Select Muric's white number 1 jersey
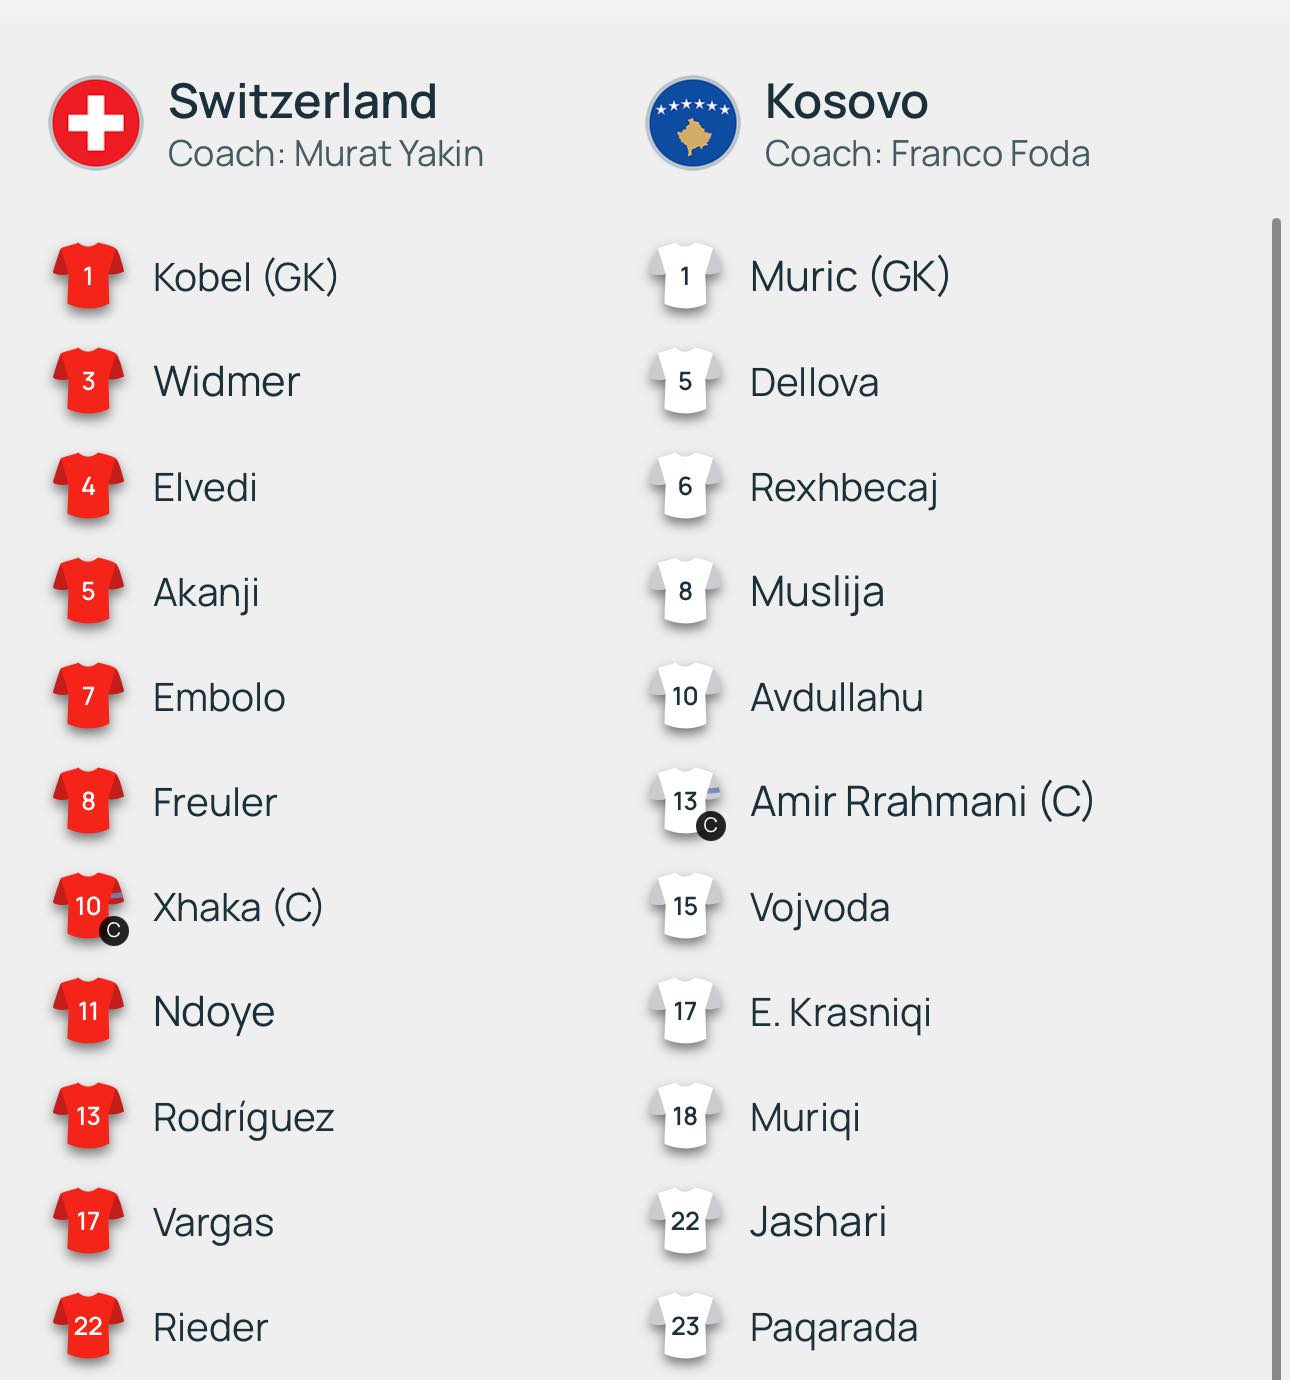Screen dimensions: 1290x1380 (x=686, y=277)
